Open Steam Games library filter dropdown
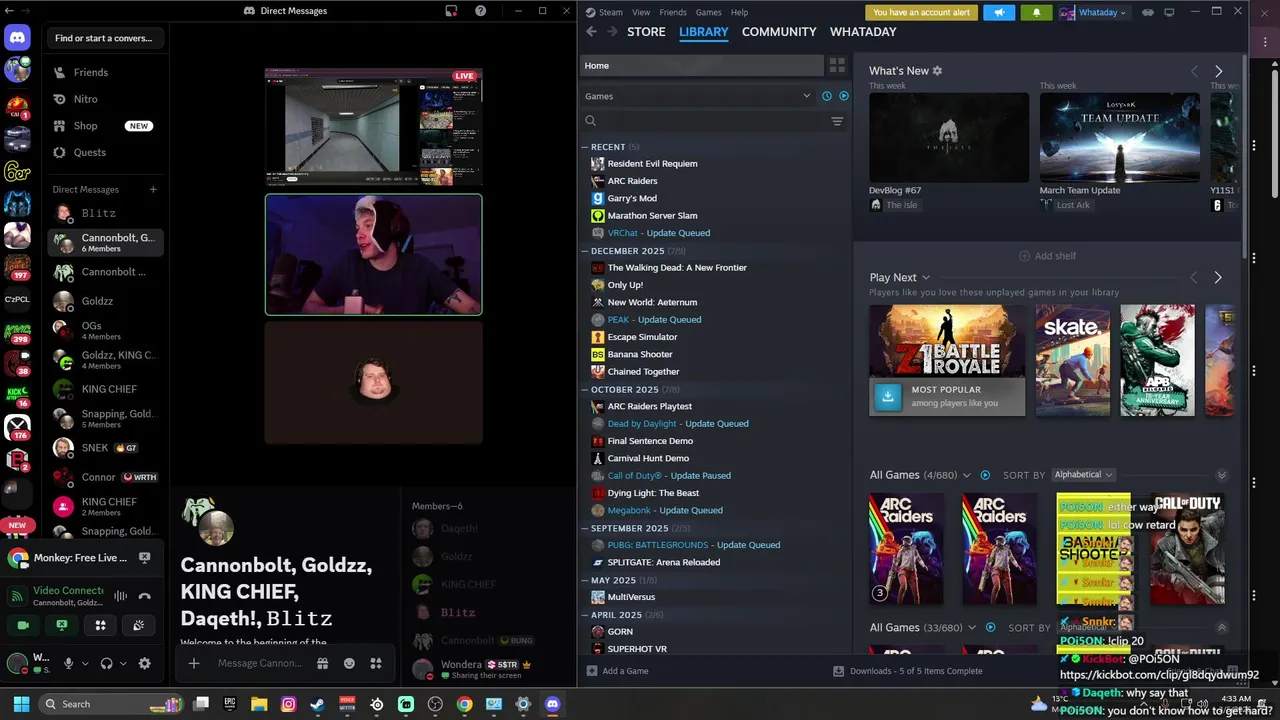The width and height of the screenshot is (1280, 720). coord(698,96)
